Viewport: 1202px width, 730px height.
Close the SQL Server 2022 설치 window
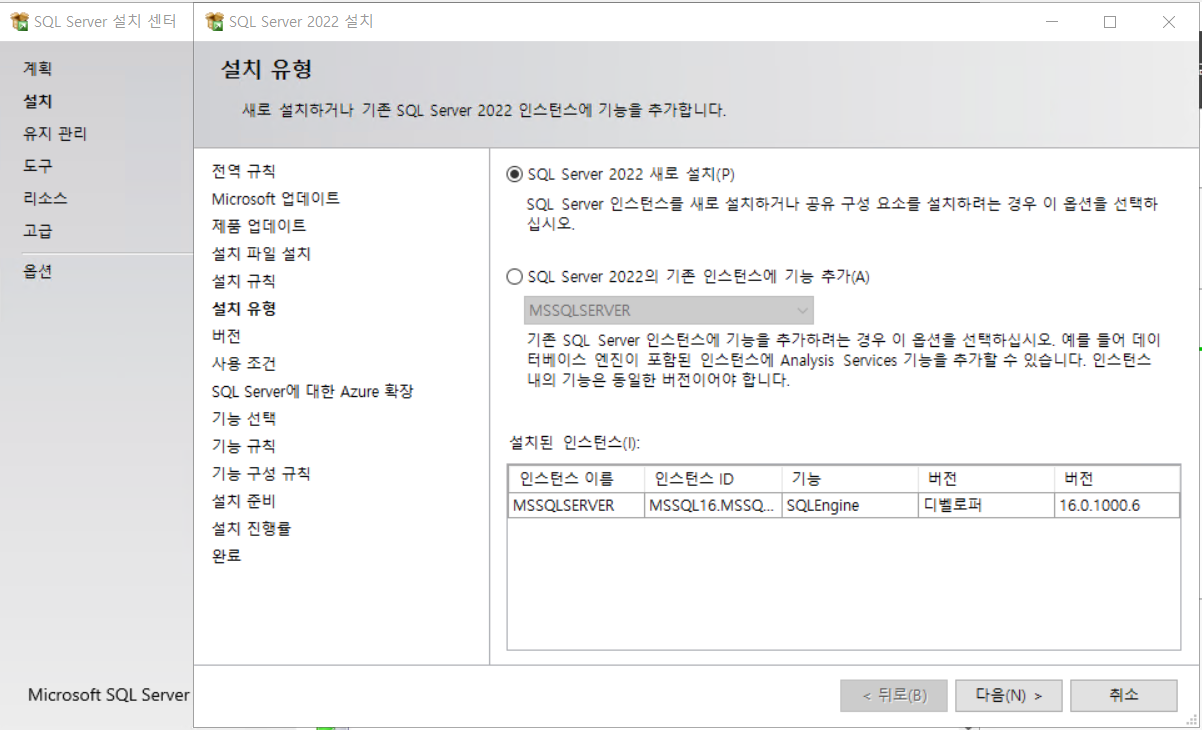click(1169, 21)
